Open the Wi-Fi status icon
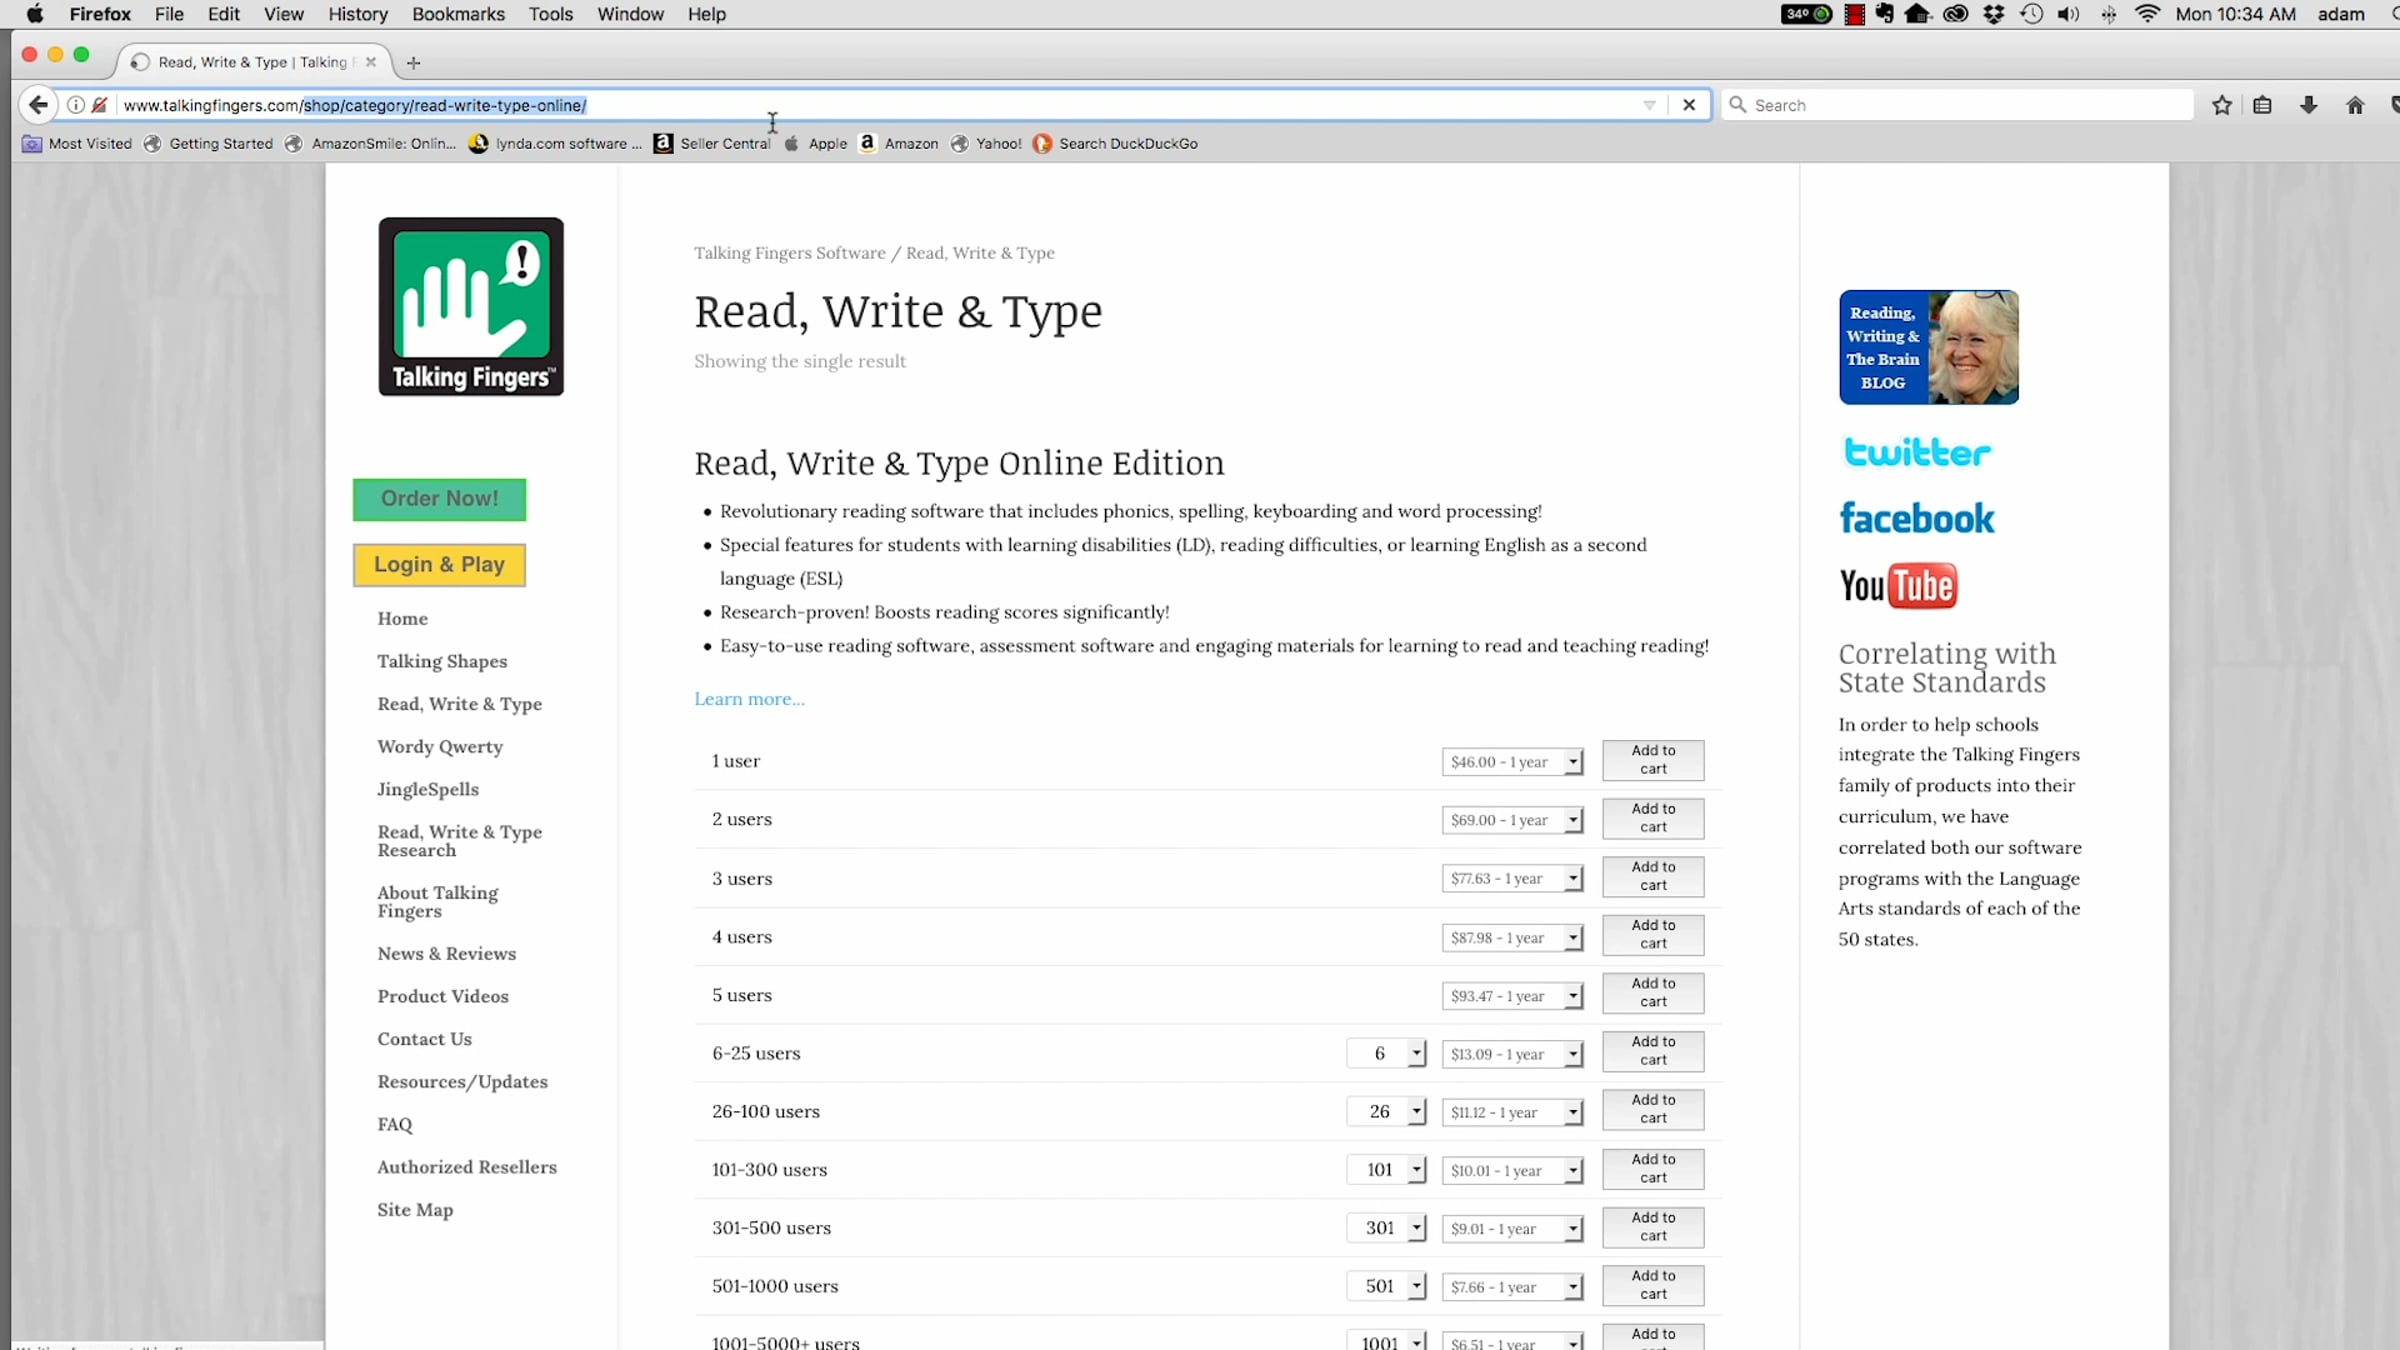 point(2147,14)
